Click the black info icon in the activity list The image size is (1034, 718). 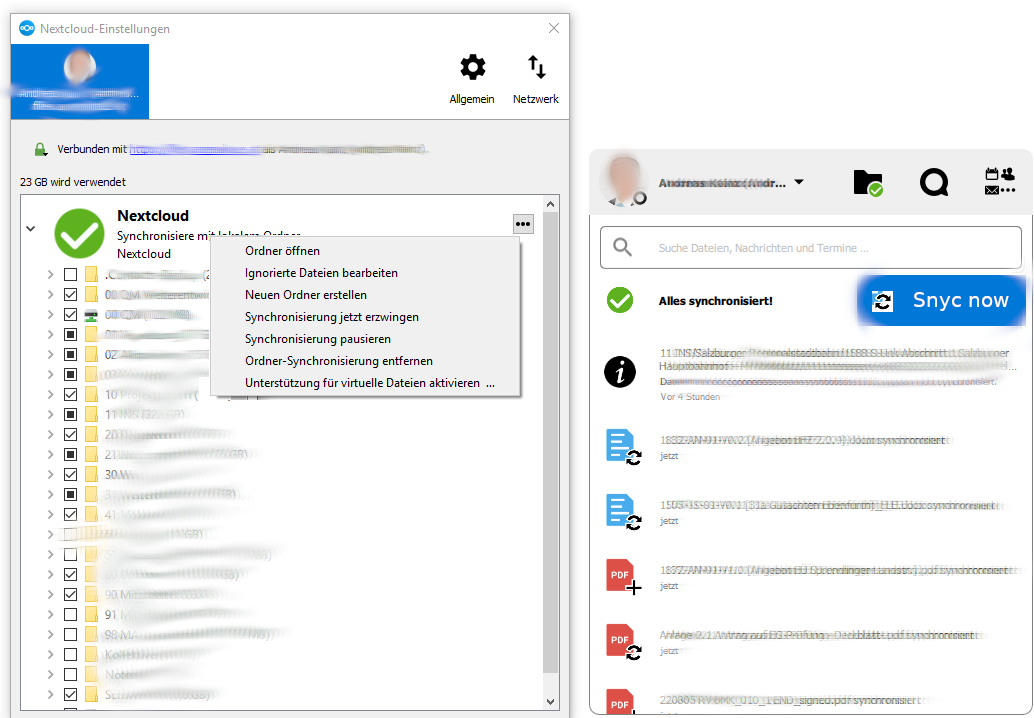tap(620, 371)
